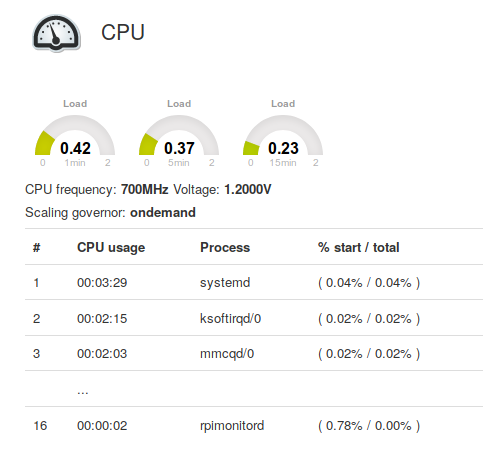
Task: Click the % start / total column header
Action: tap(358, 247)
